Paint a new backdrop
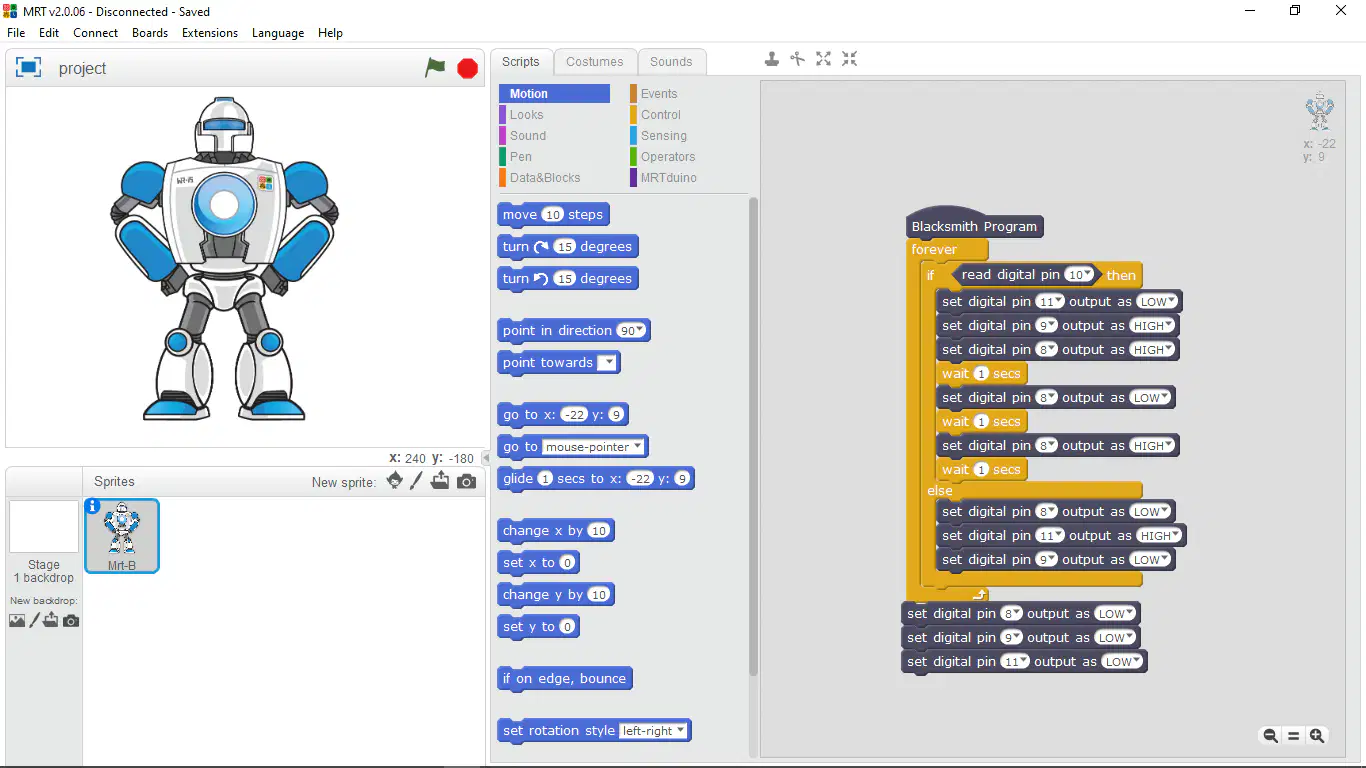This screenshot has height=768, width=1366. pyautogui.click(x=34, y=621)
